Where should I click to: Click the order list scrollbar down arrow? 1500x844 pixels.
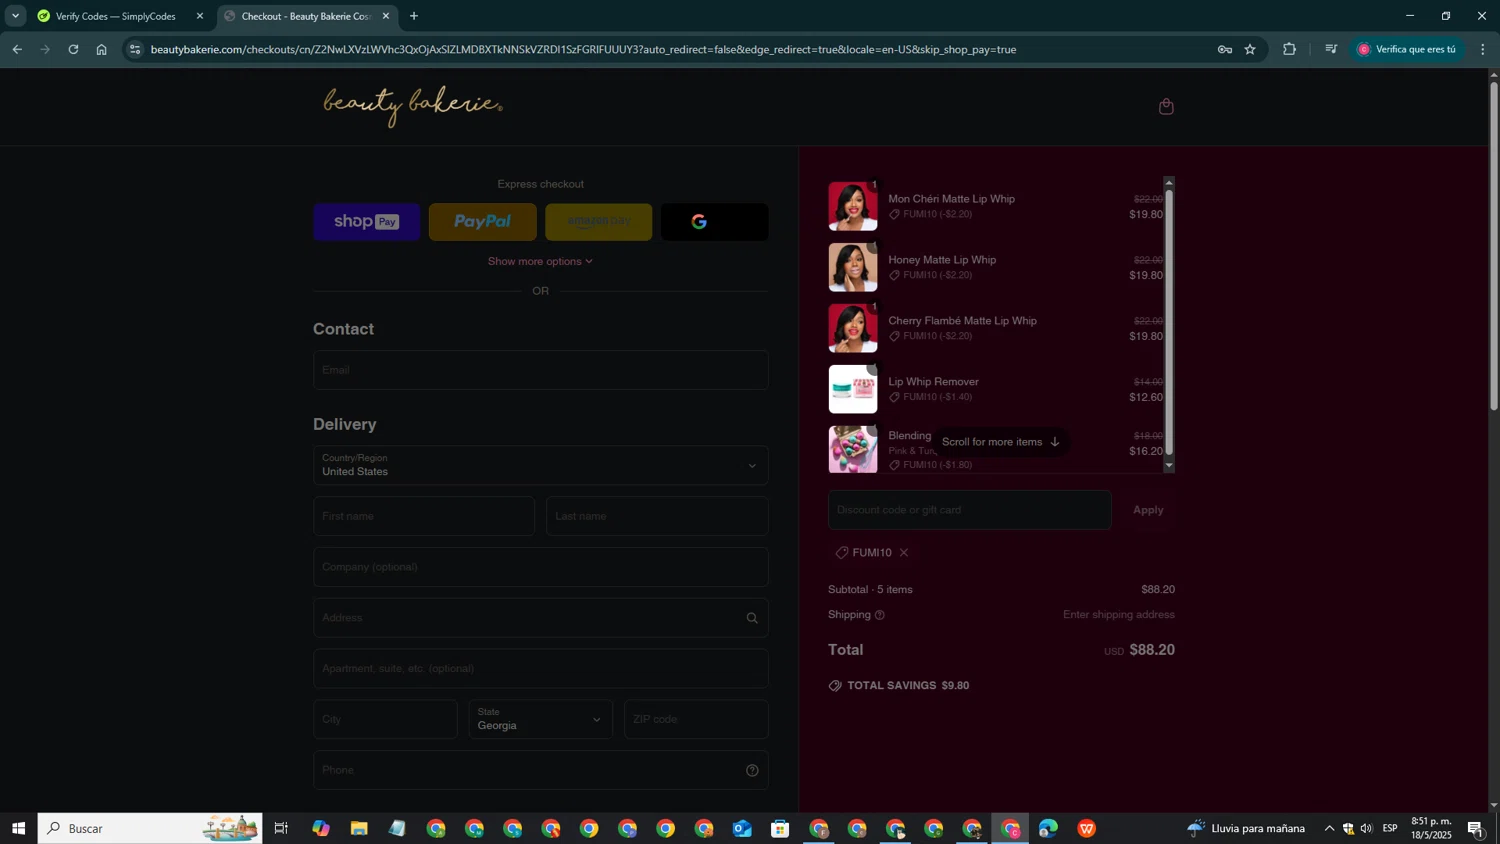(x=1169, y=467)
